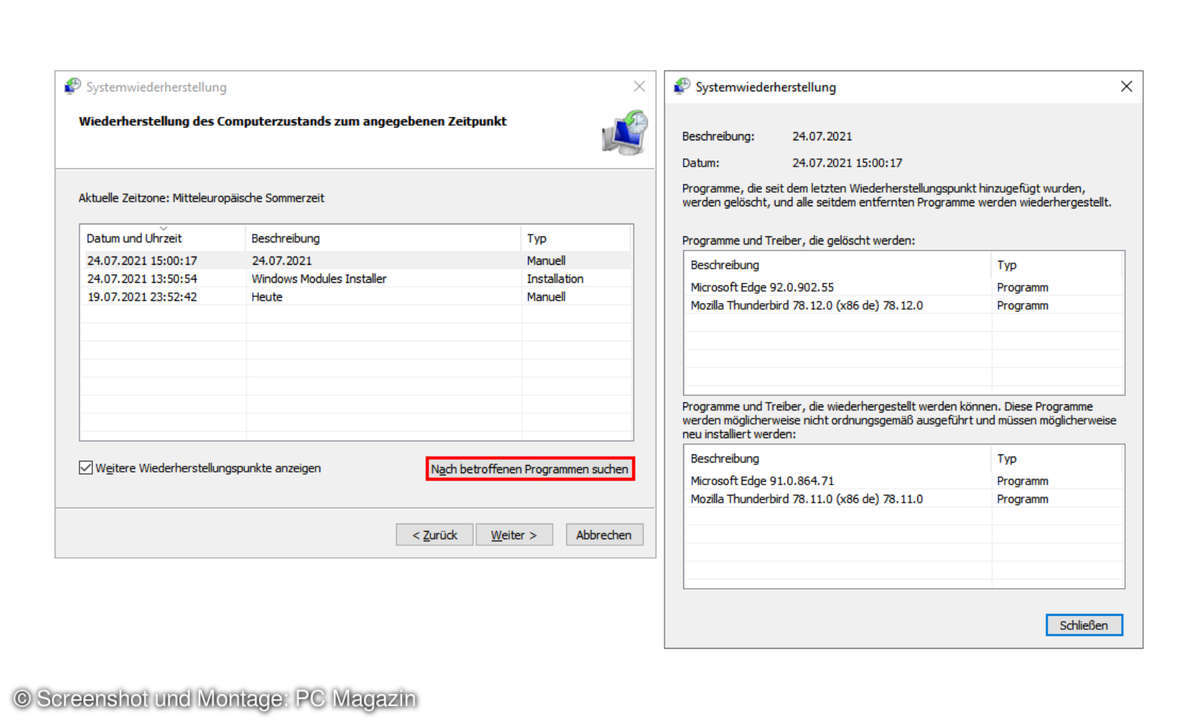Image resolution: width=1200 pixels, height=720 pixels.
Task: Click Typ column header in restore points list
Action: pos(575,238)
